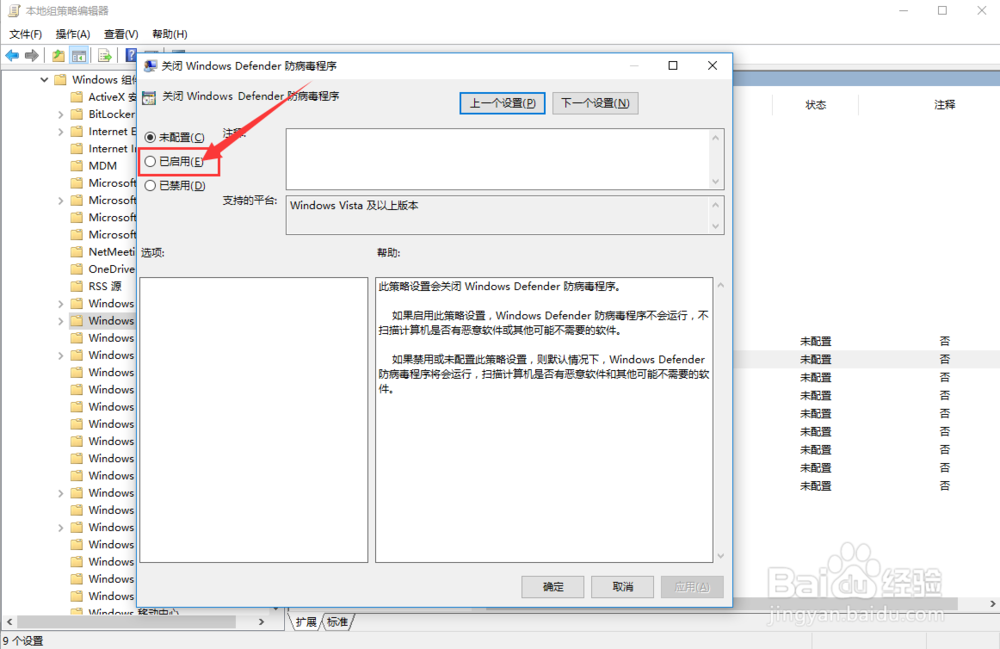Open the 操作(A) menu
Image resolution: width=1000 pixels, height=649 pixels.
(73, 34)
